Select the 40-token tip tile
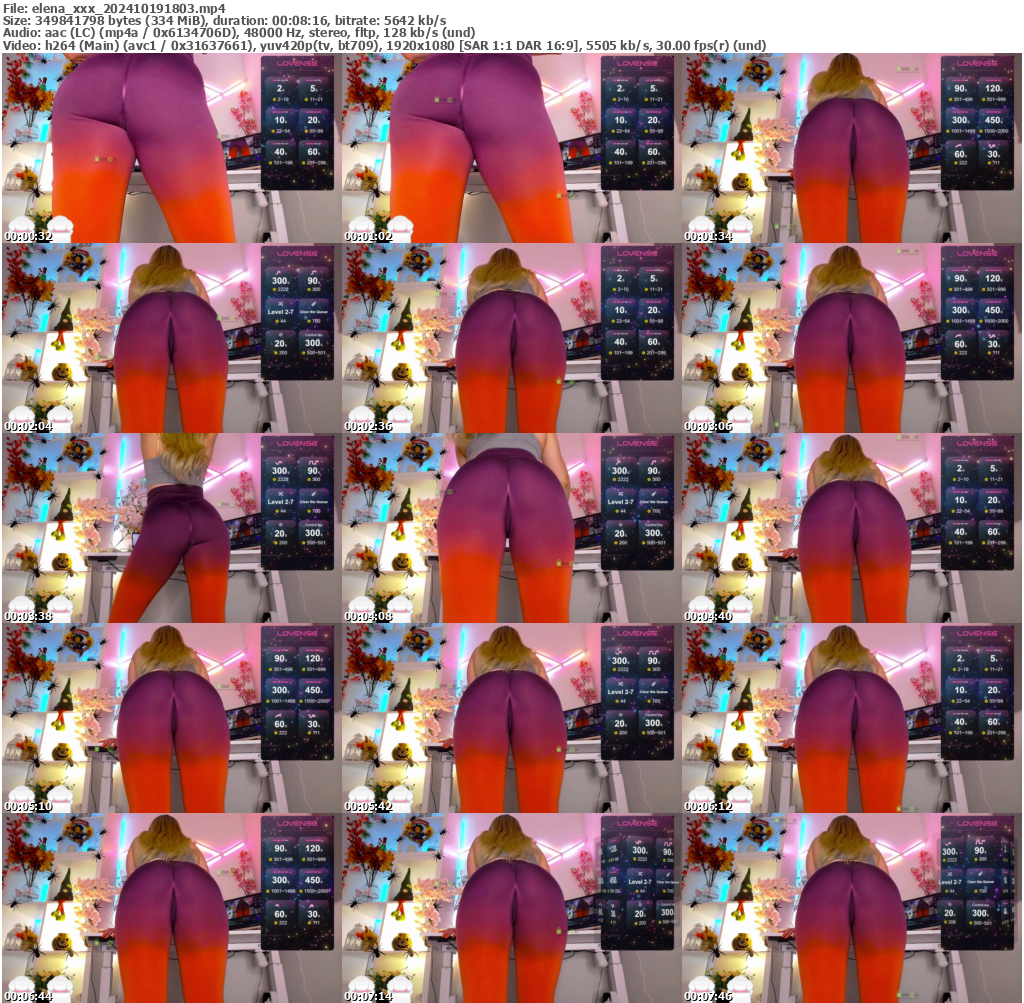Screen dimensions: 1024x1003 pyautogui.click(x=279, y=151)
